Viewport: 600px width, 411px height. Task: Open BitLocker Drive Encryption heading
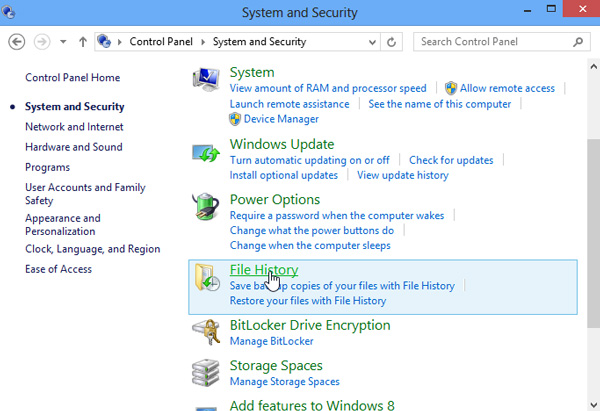coord(310,325)
